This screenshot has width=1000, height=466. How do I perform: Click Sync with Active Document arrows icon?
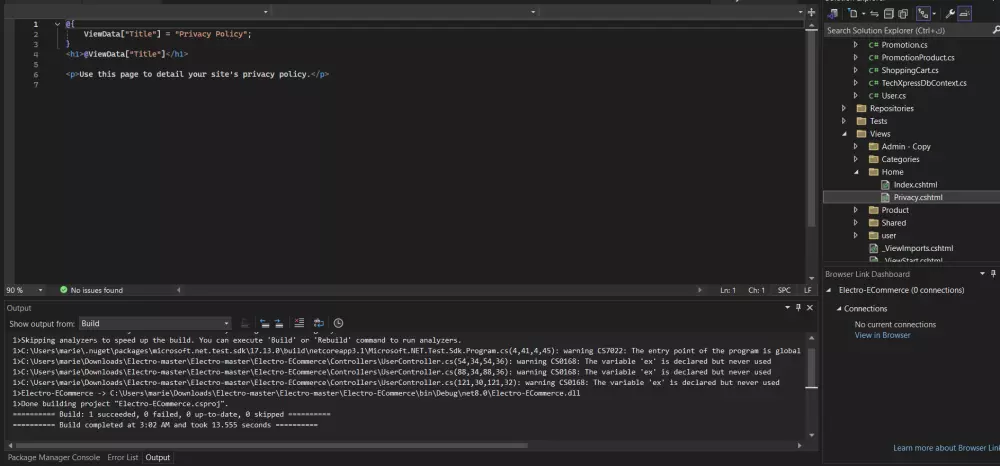(x=874, y=13)
